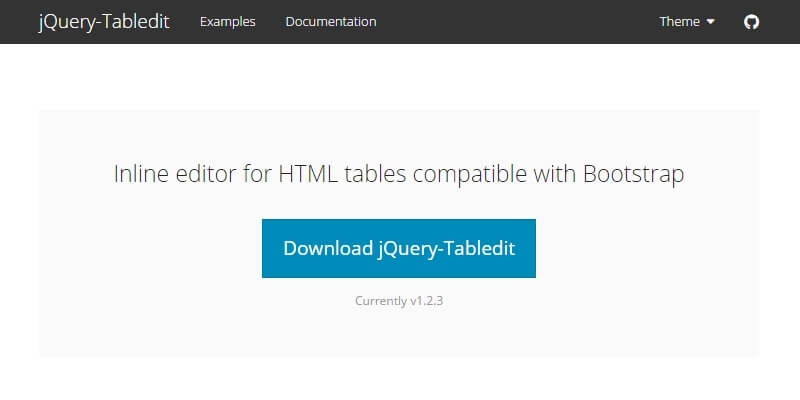Image resolution: width=800 pixels, height=400 pixels.
Task: Click the white area below the gray panel
Action: (400, 380)
